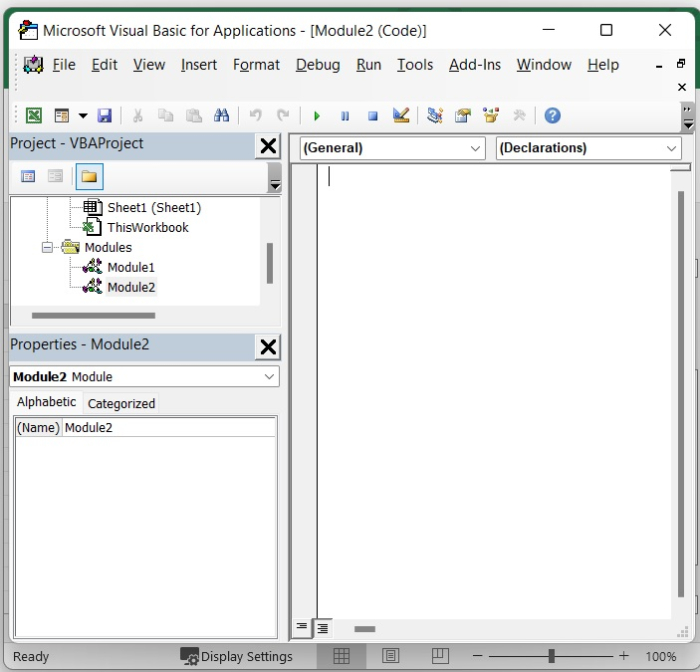This screenshot has height=672, width=700.
Task: Open the Insert object dropdown arrow
Action: pyautogui.click(x=83, y=116)
